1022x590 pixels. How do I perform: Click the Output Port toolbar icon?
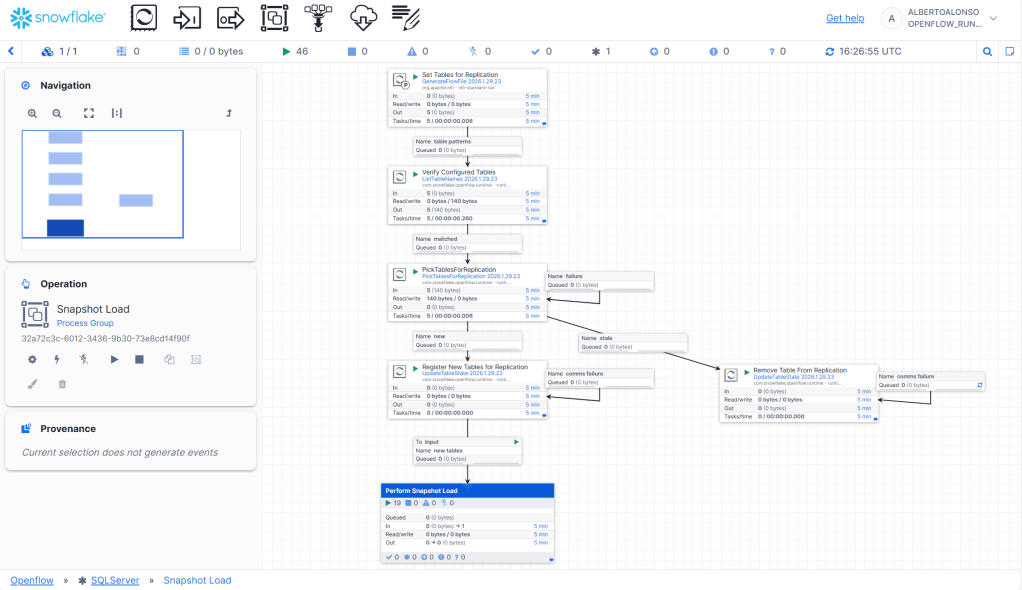coord(231,17)
